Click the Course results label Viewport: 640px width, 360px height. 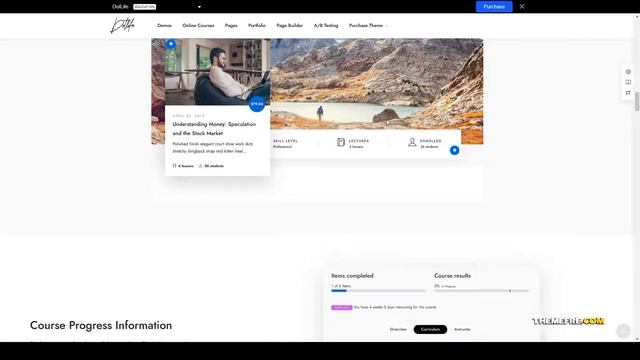[452, 276]
